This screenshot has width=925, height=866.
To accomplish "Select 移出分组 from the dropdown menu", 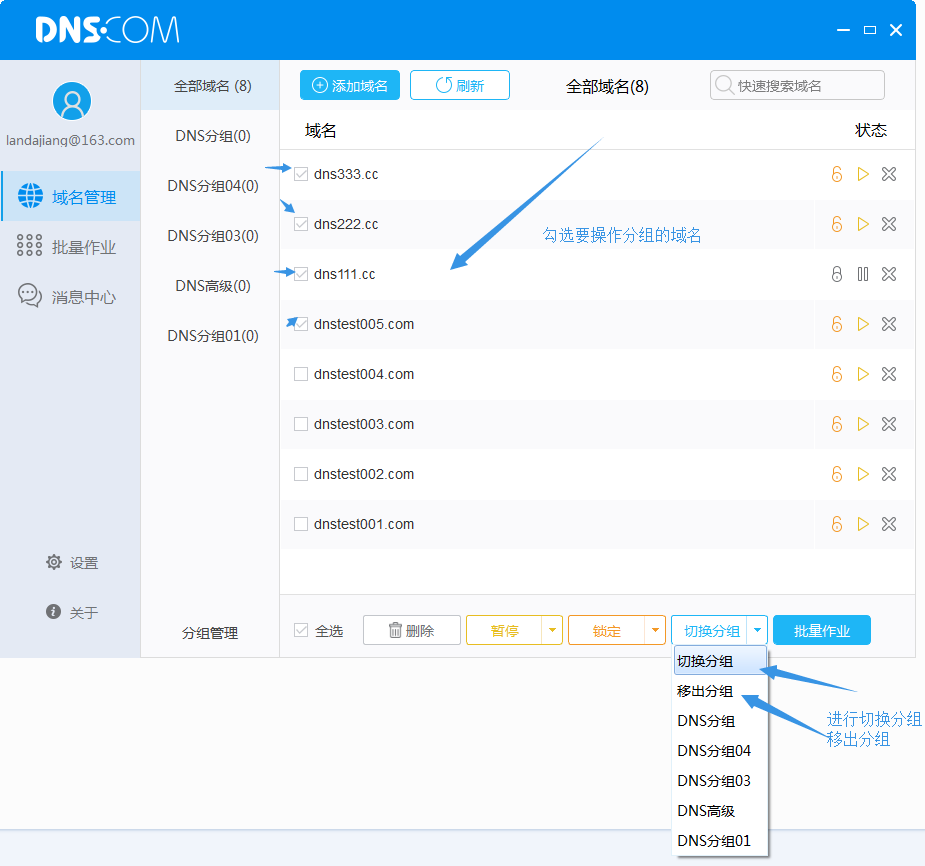I will pos(705,691).
